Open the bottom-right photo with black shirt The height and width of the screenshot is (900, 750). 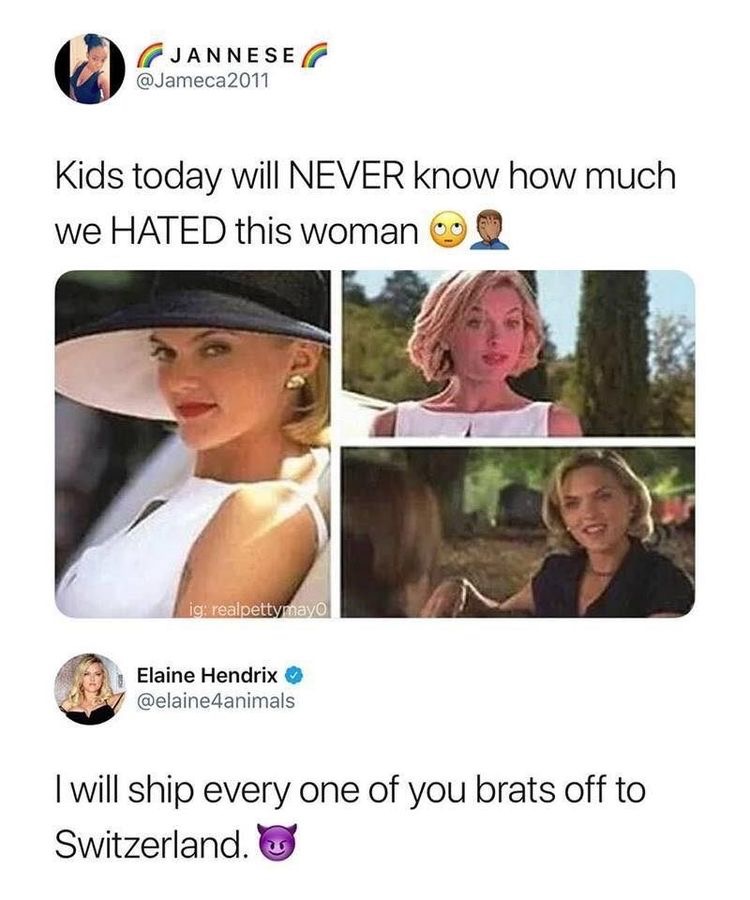[x=518, y=532]
